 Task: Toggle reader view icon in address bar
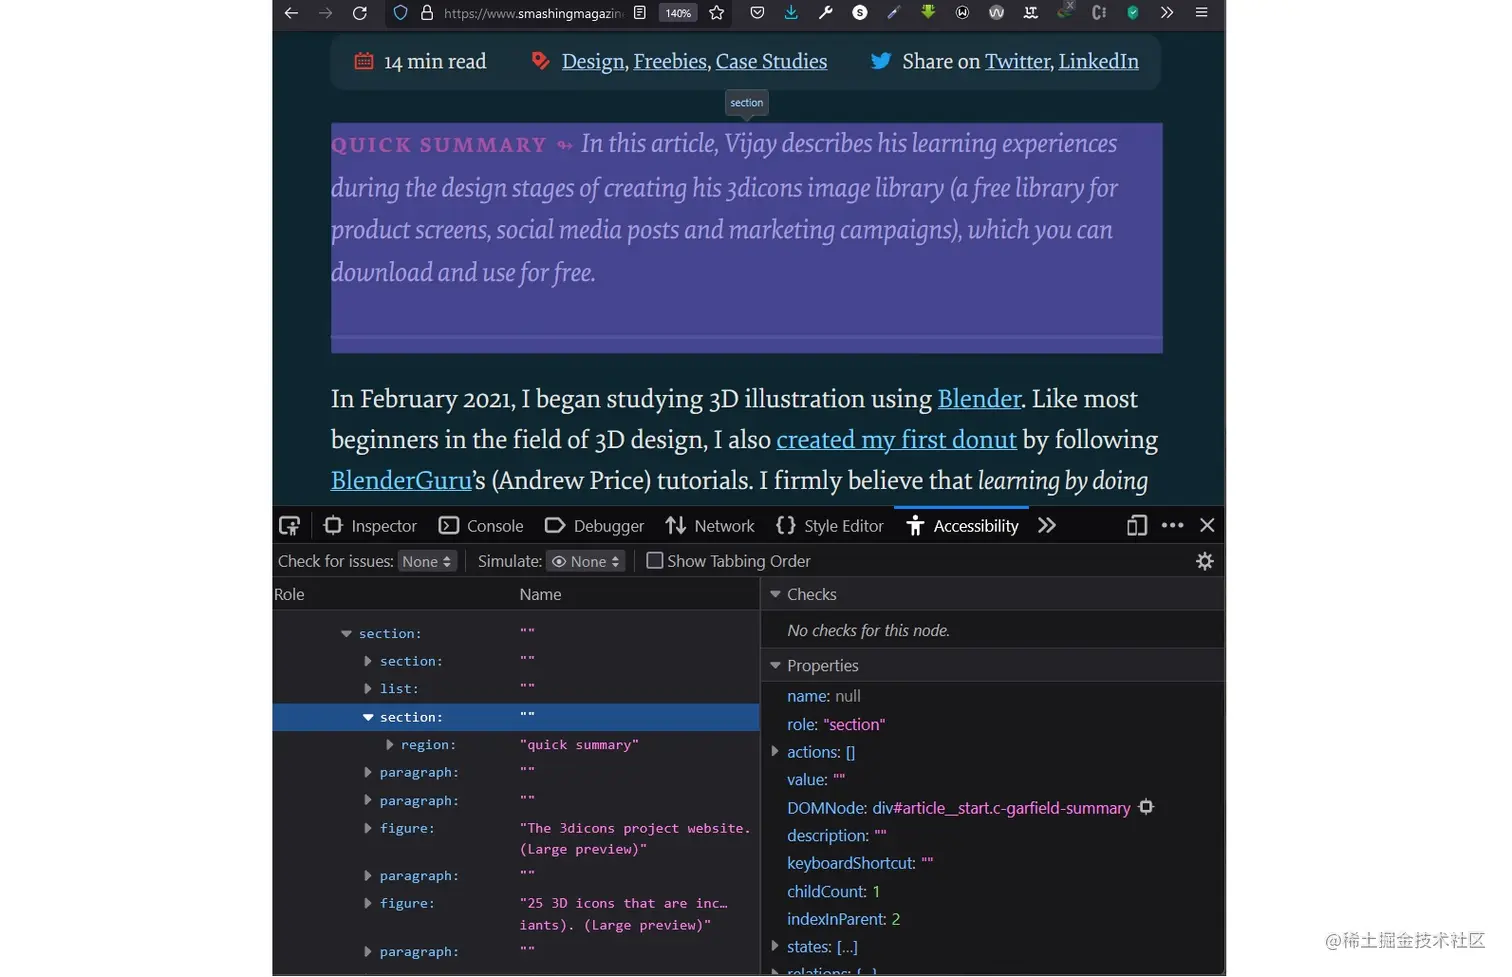pyautogui.click(x=640, y=13)
